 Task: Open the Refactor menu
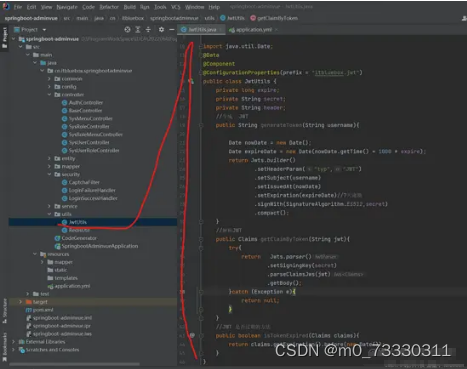tap(109, 7)
